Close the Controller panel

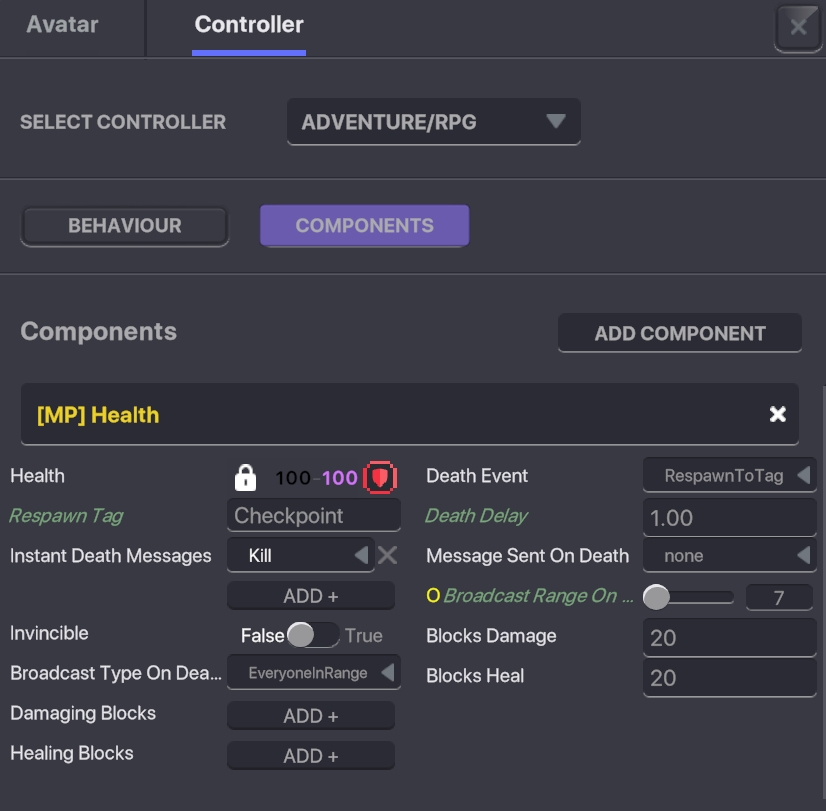coord(798,27)
